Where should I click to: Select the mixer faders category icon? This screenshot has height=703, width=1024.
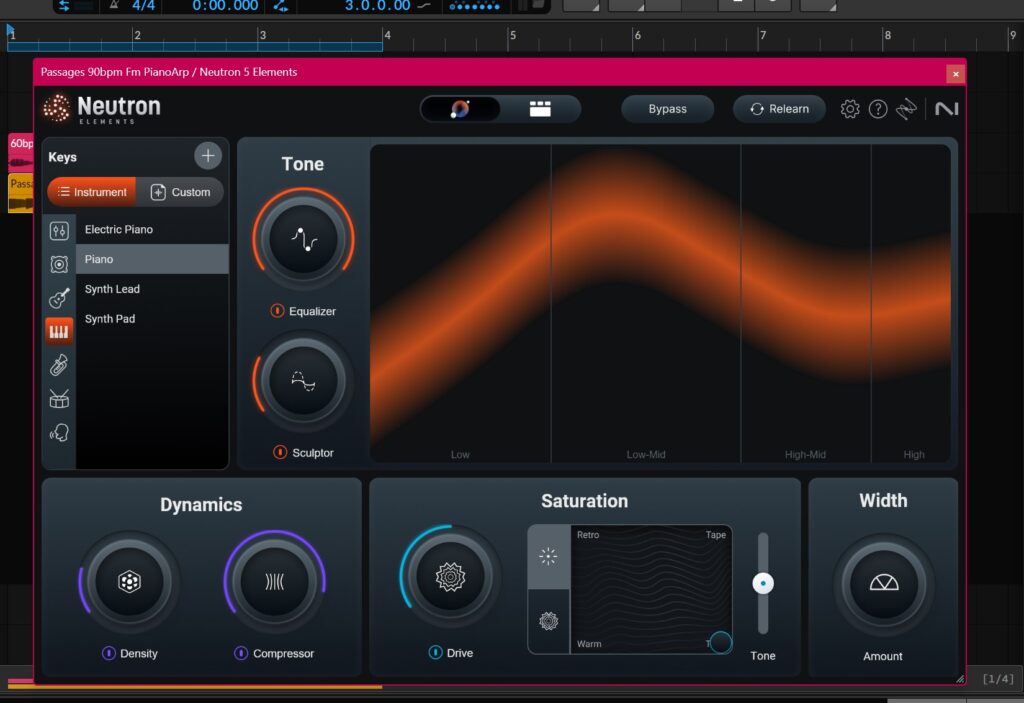pyautogui.click(x=59, y=231)
